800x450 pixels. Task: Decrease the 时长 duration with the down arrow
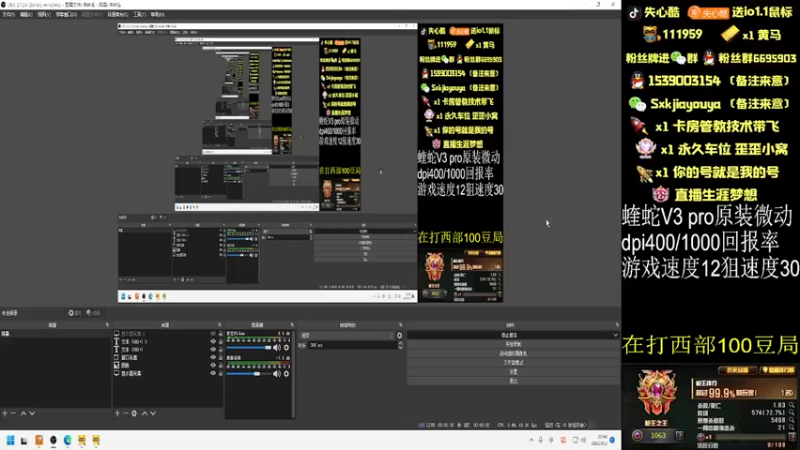pos(400,347)
